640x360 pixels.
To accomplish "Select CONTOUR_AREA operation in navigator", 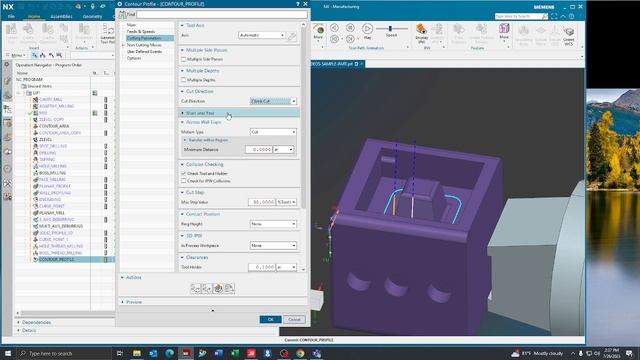I will [x=54, y=126].
